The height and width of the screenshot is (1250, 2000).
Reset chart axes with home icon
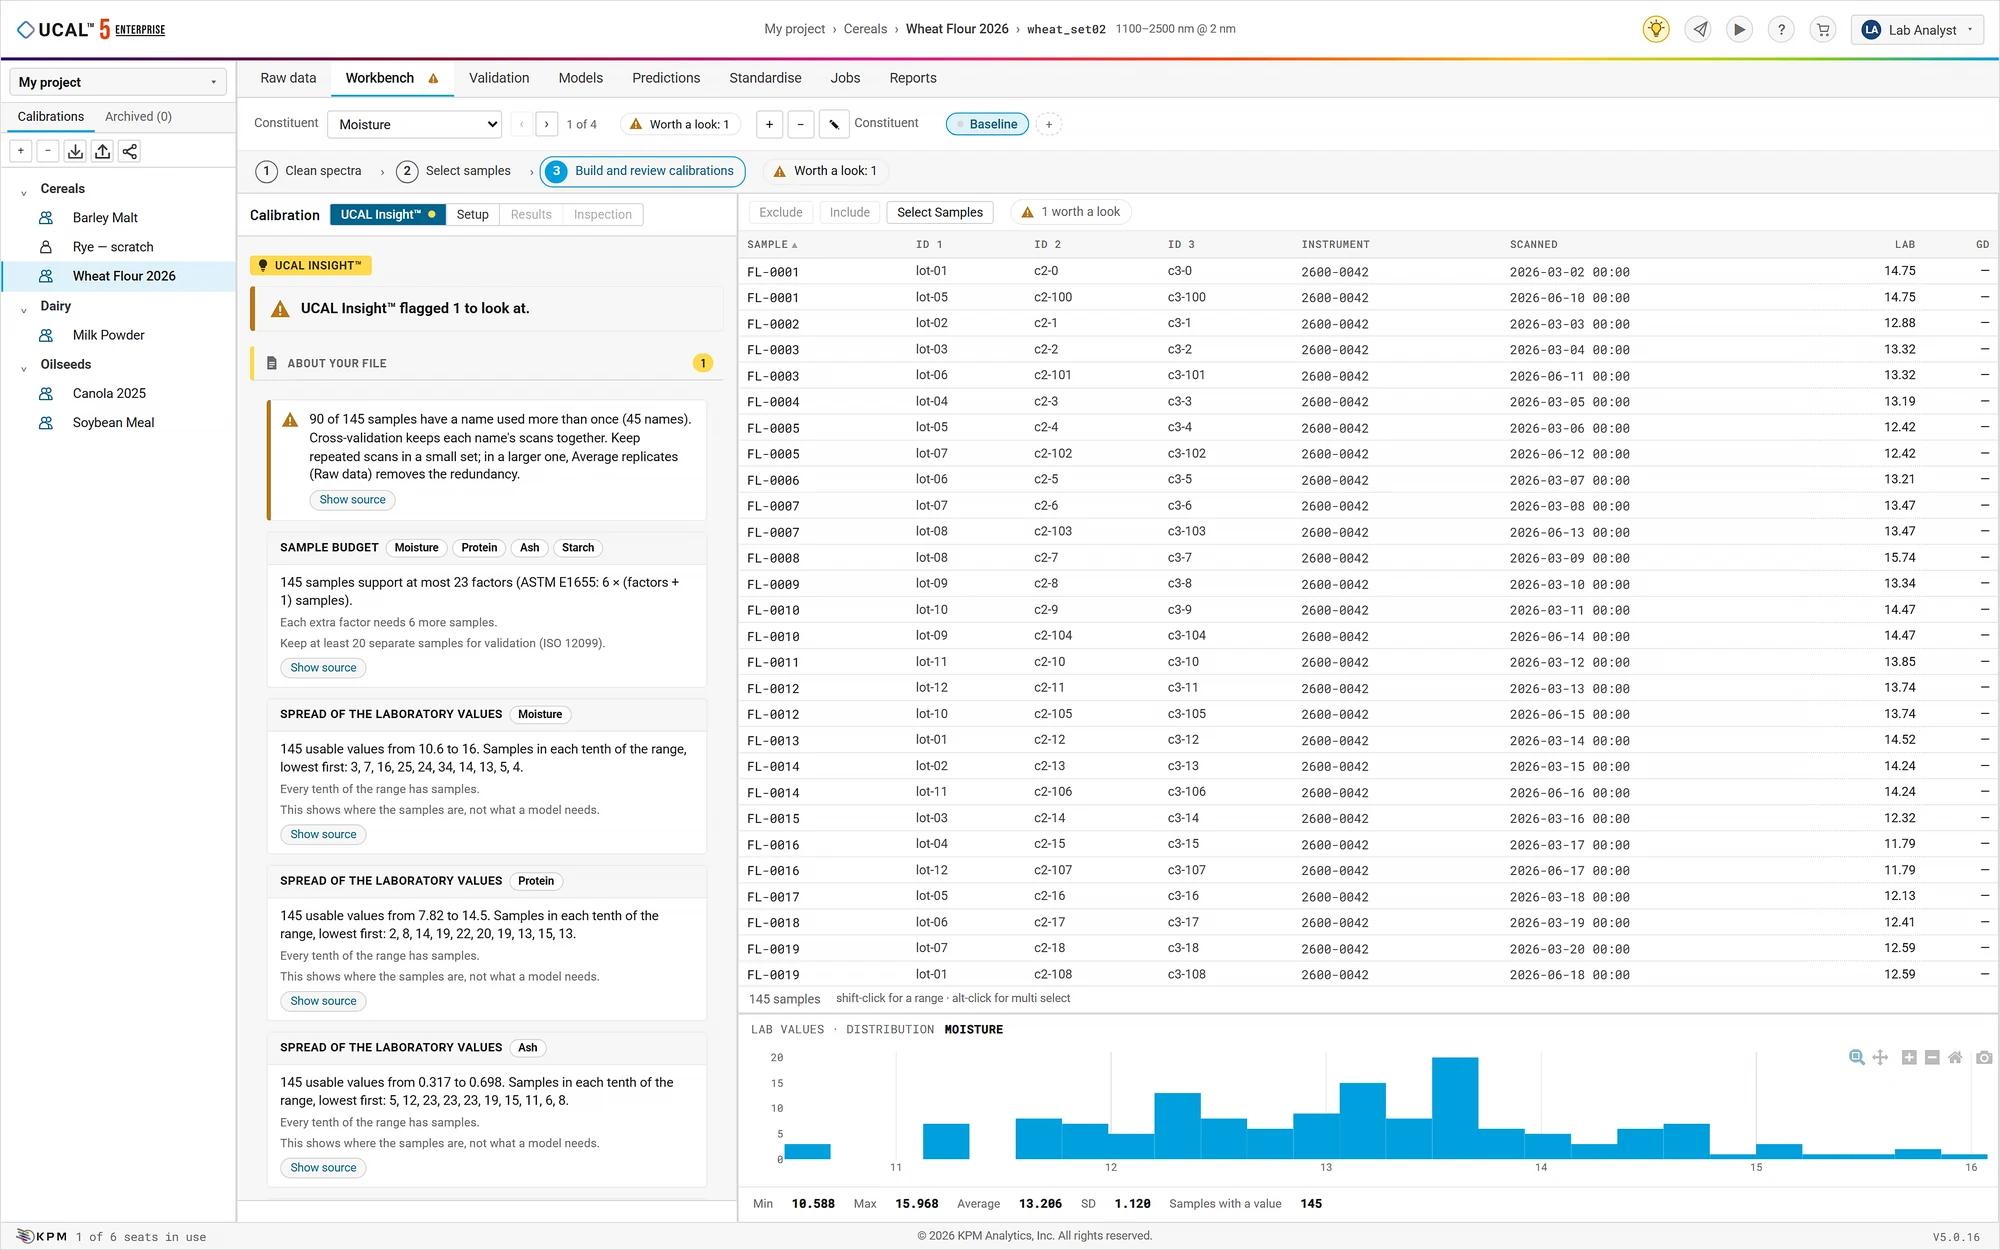1955,1057
